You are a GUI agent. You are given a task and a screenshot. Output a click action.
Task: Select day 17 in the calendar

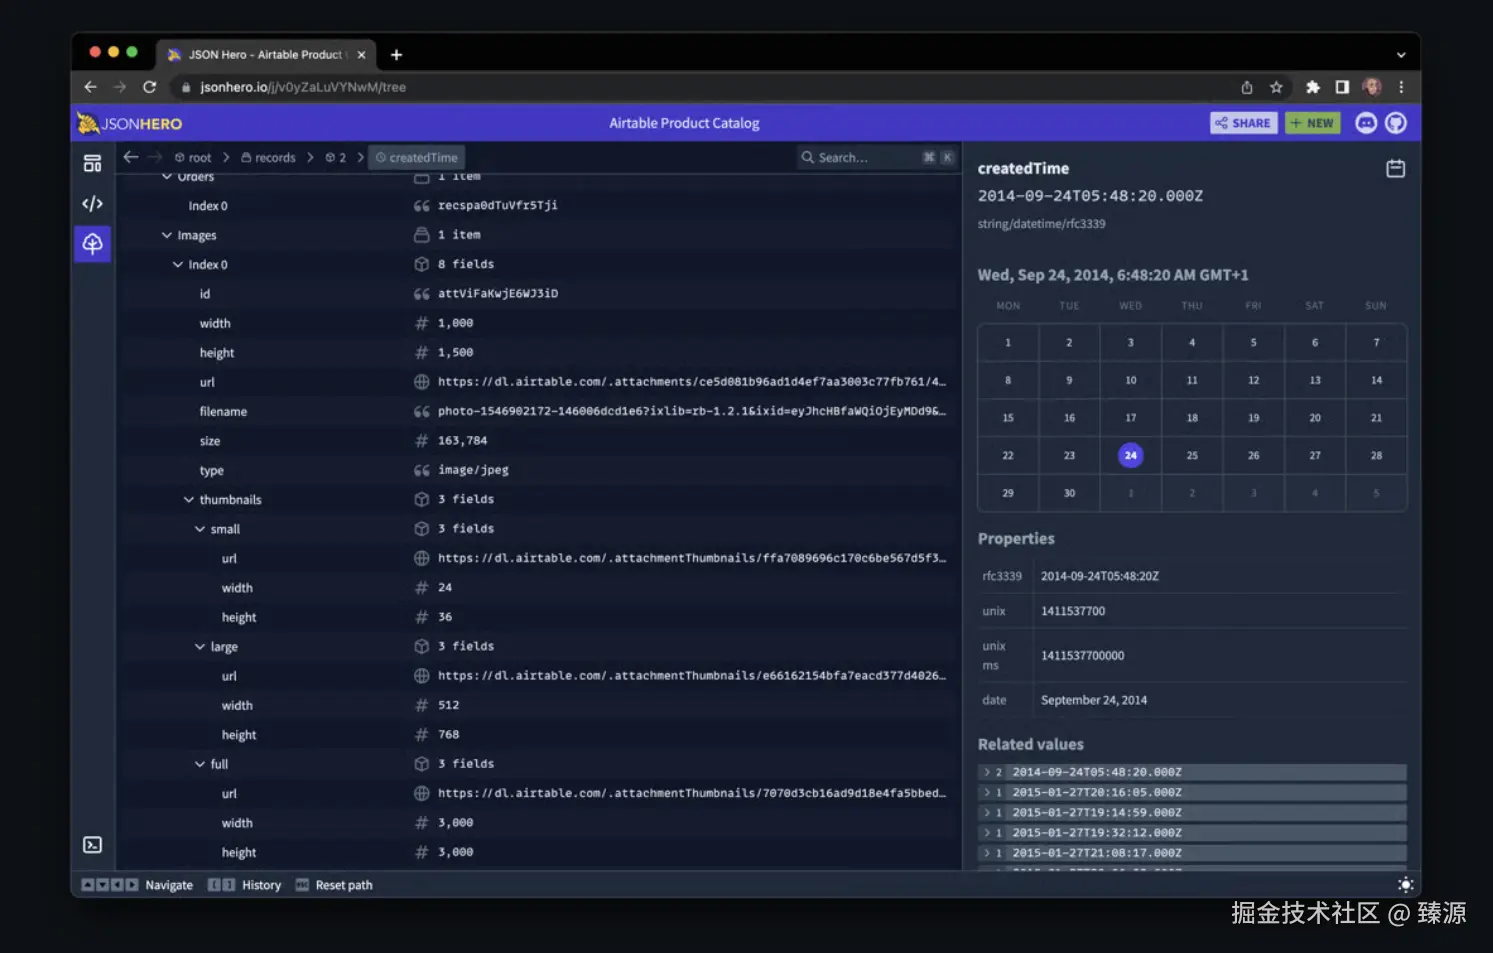[x=1130, y=418]
